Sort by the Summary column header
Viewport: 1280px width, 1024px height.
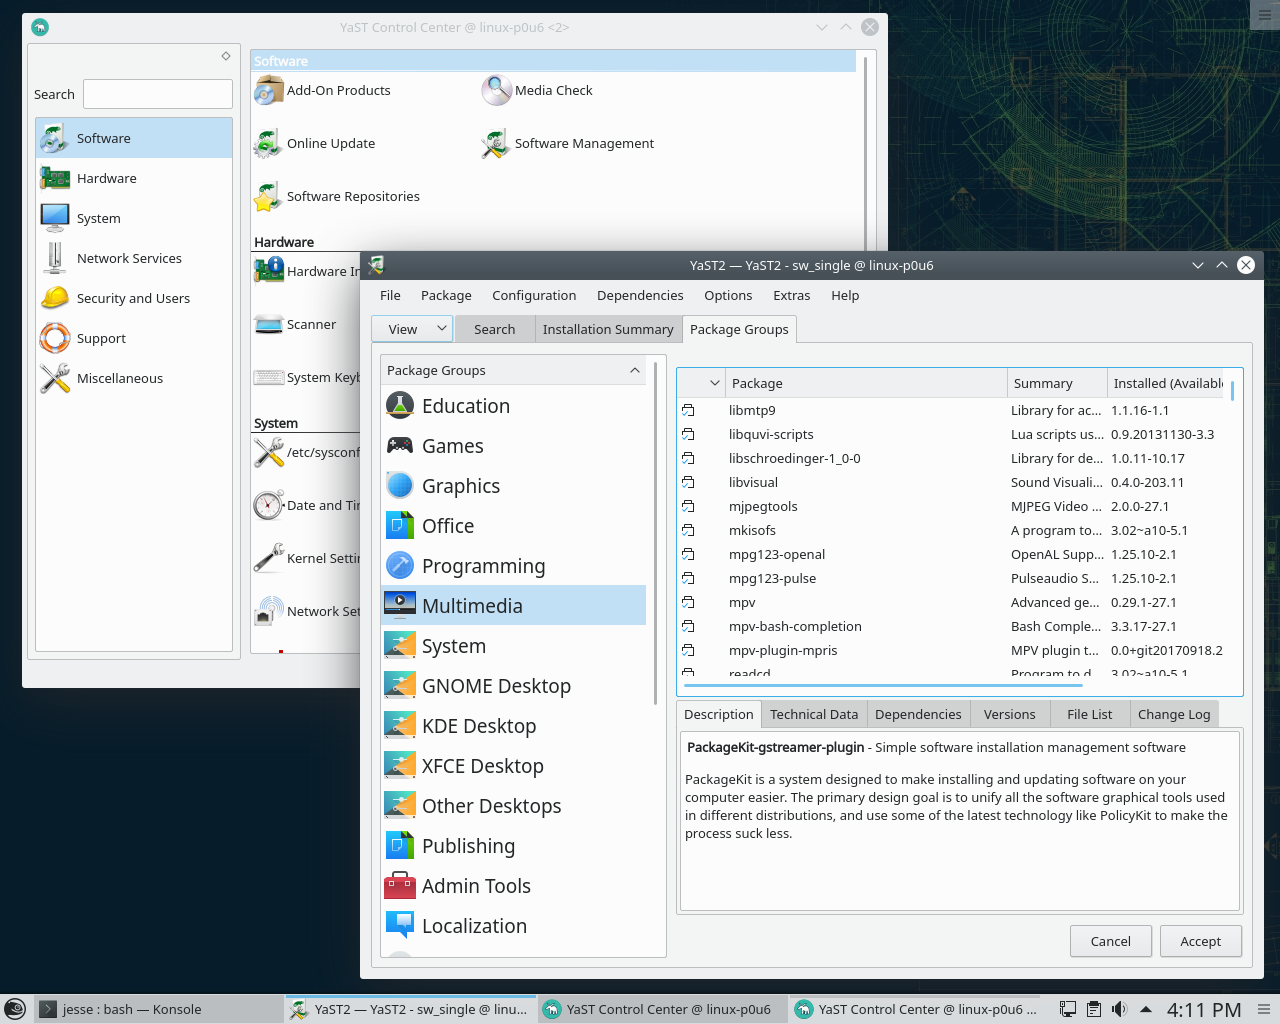pyautogui.click(x=1057, y=383)
